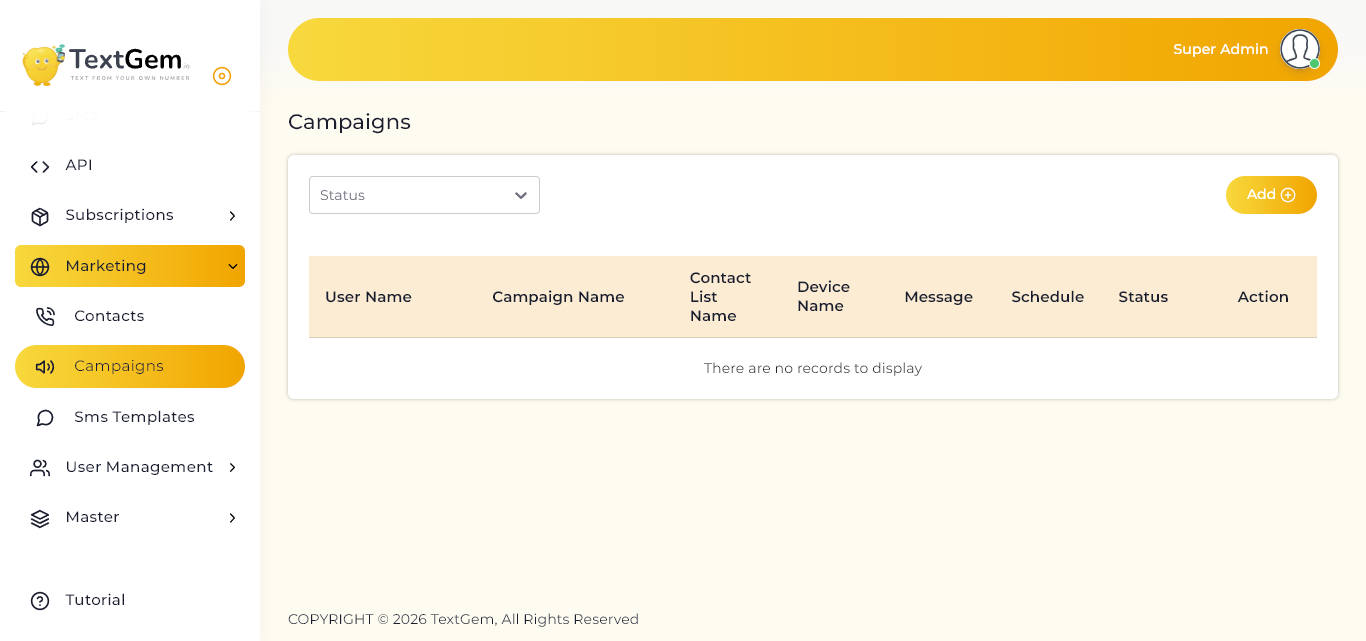Click the Status dropdown arrow
This screenshot has width=1366, height=641.
coord(521,195)
